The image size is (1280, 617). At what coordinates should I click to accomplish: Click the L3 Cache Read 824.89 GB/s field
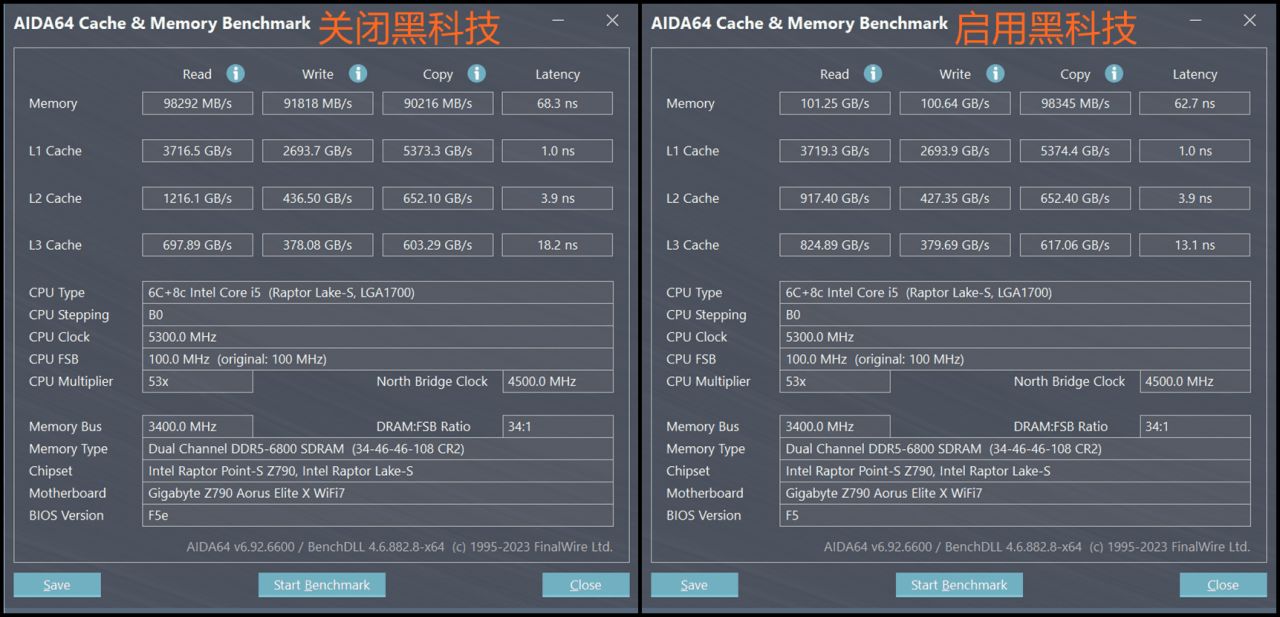click(x=835, y=245)
